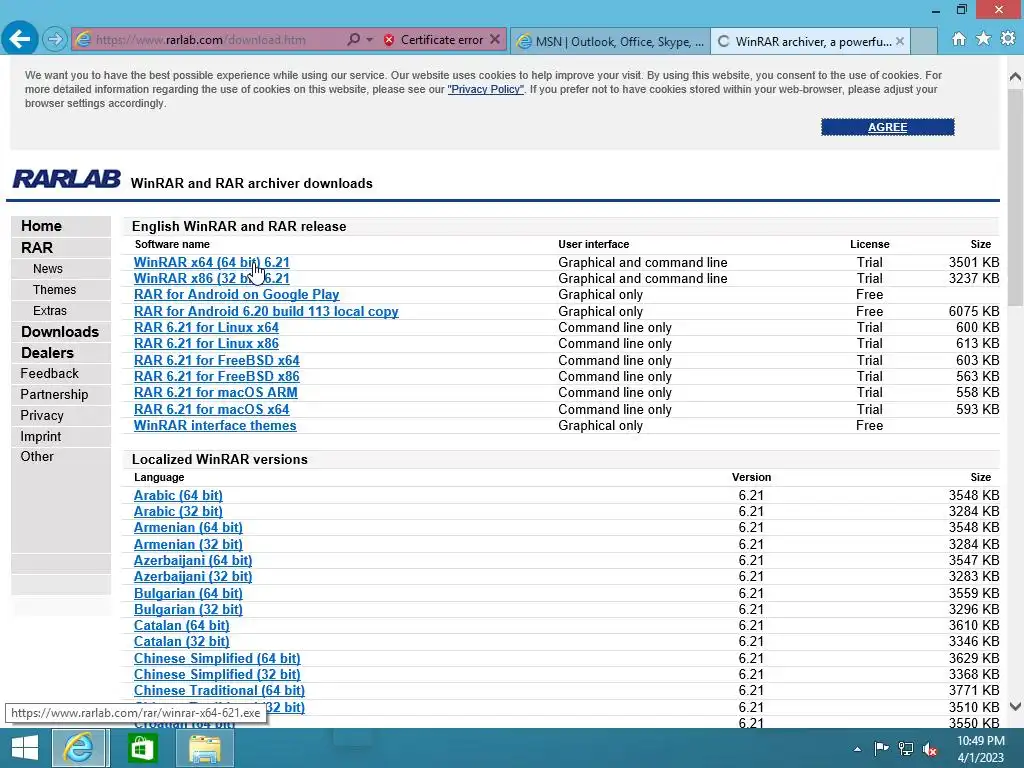Image resolution: width=1024 pixels, height=768 pixels.
Task: Download RAR 6.21 for macOS x64
Action: pos(212,409)
